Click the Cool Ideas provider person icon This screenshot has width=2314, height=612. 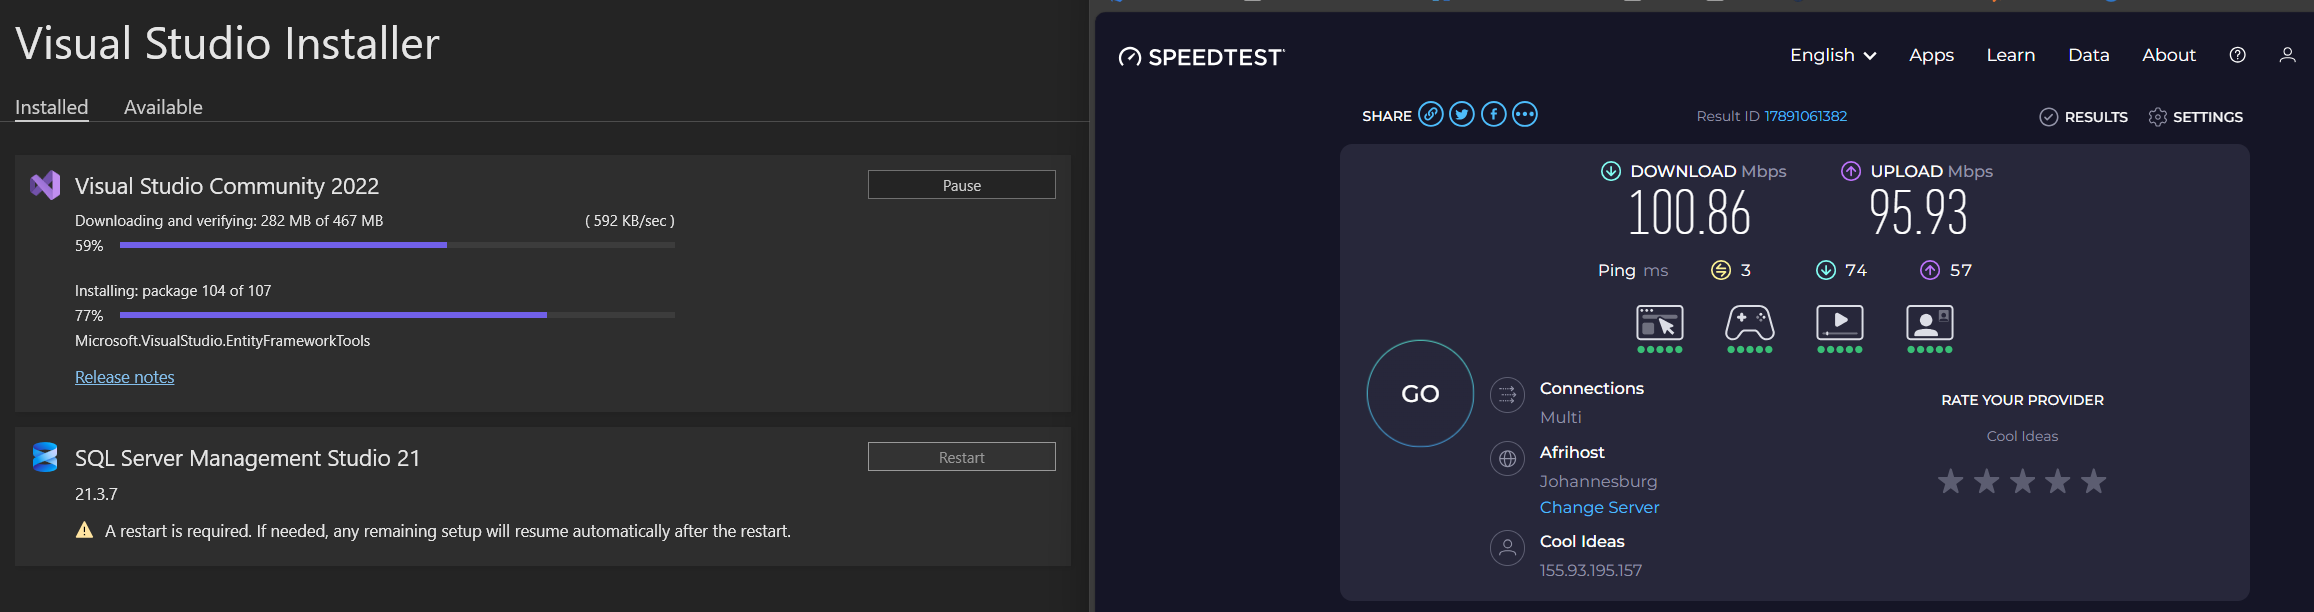(1507, 548)
